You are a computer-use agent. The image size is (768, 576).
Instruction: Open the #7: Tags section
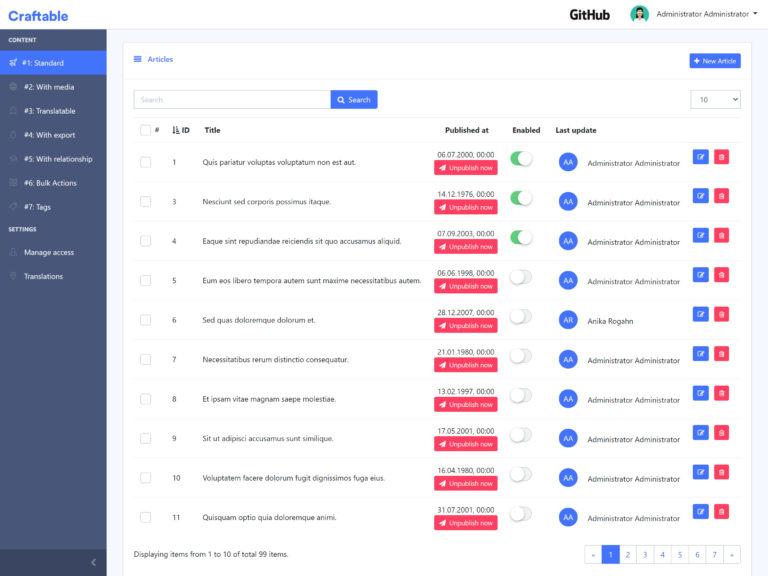pos(53,207)
